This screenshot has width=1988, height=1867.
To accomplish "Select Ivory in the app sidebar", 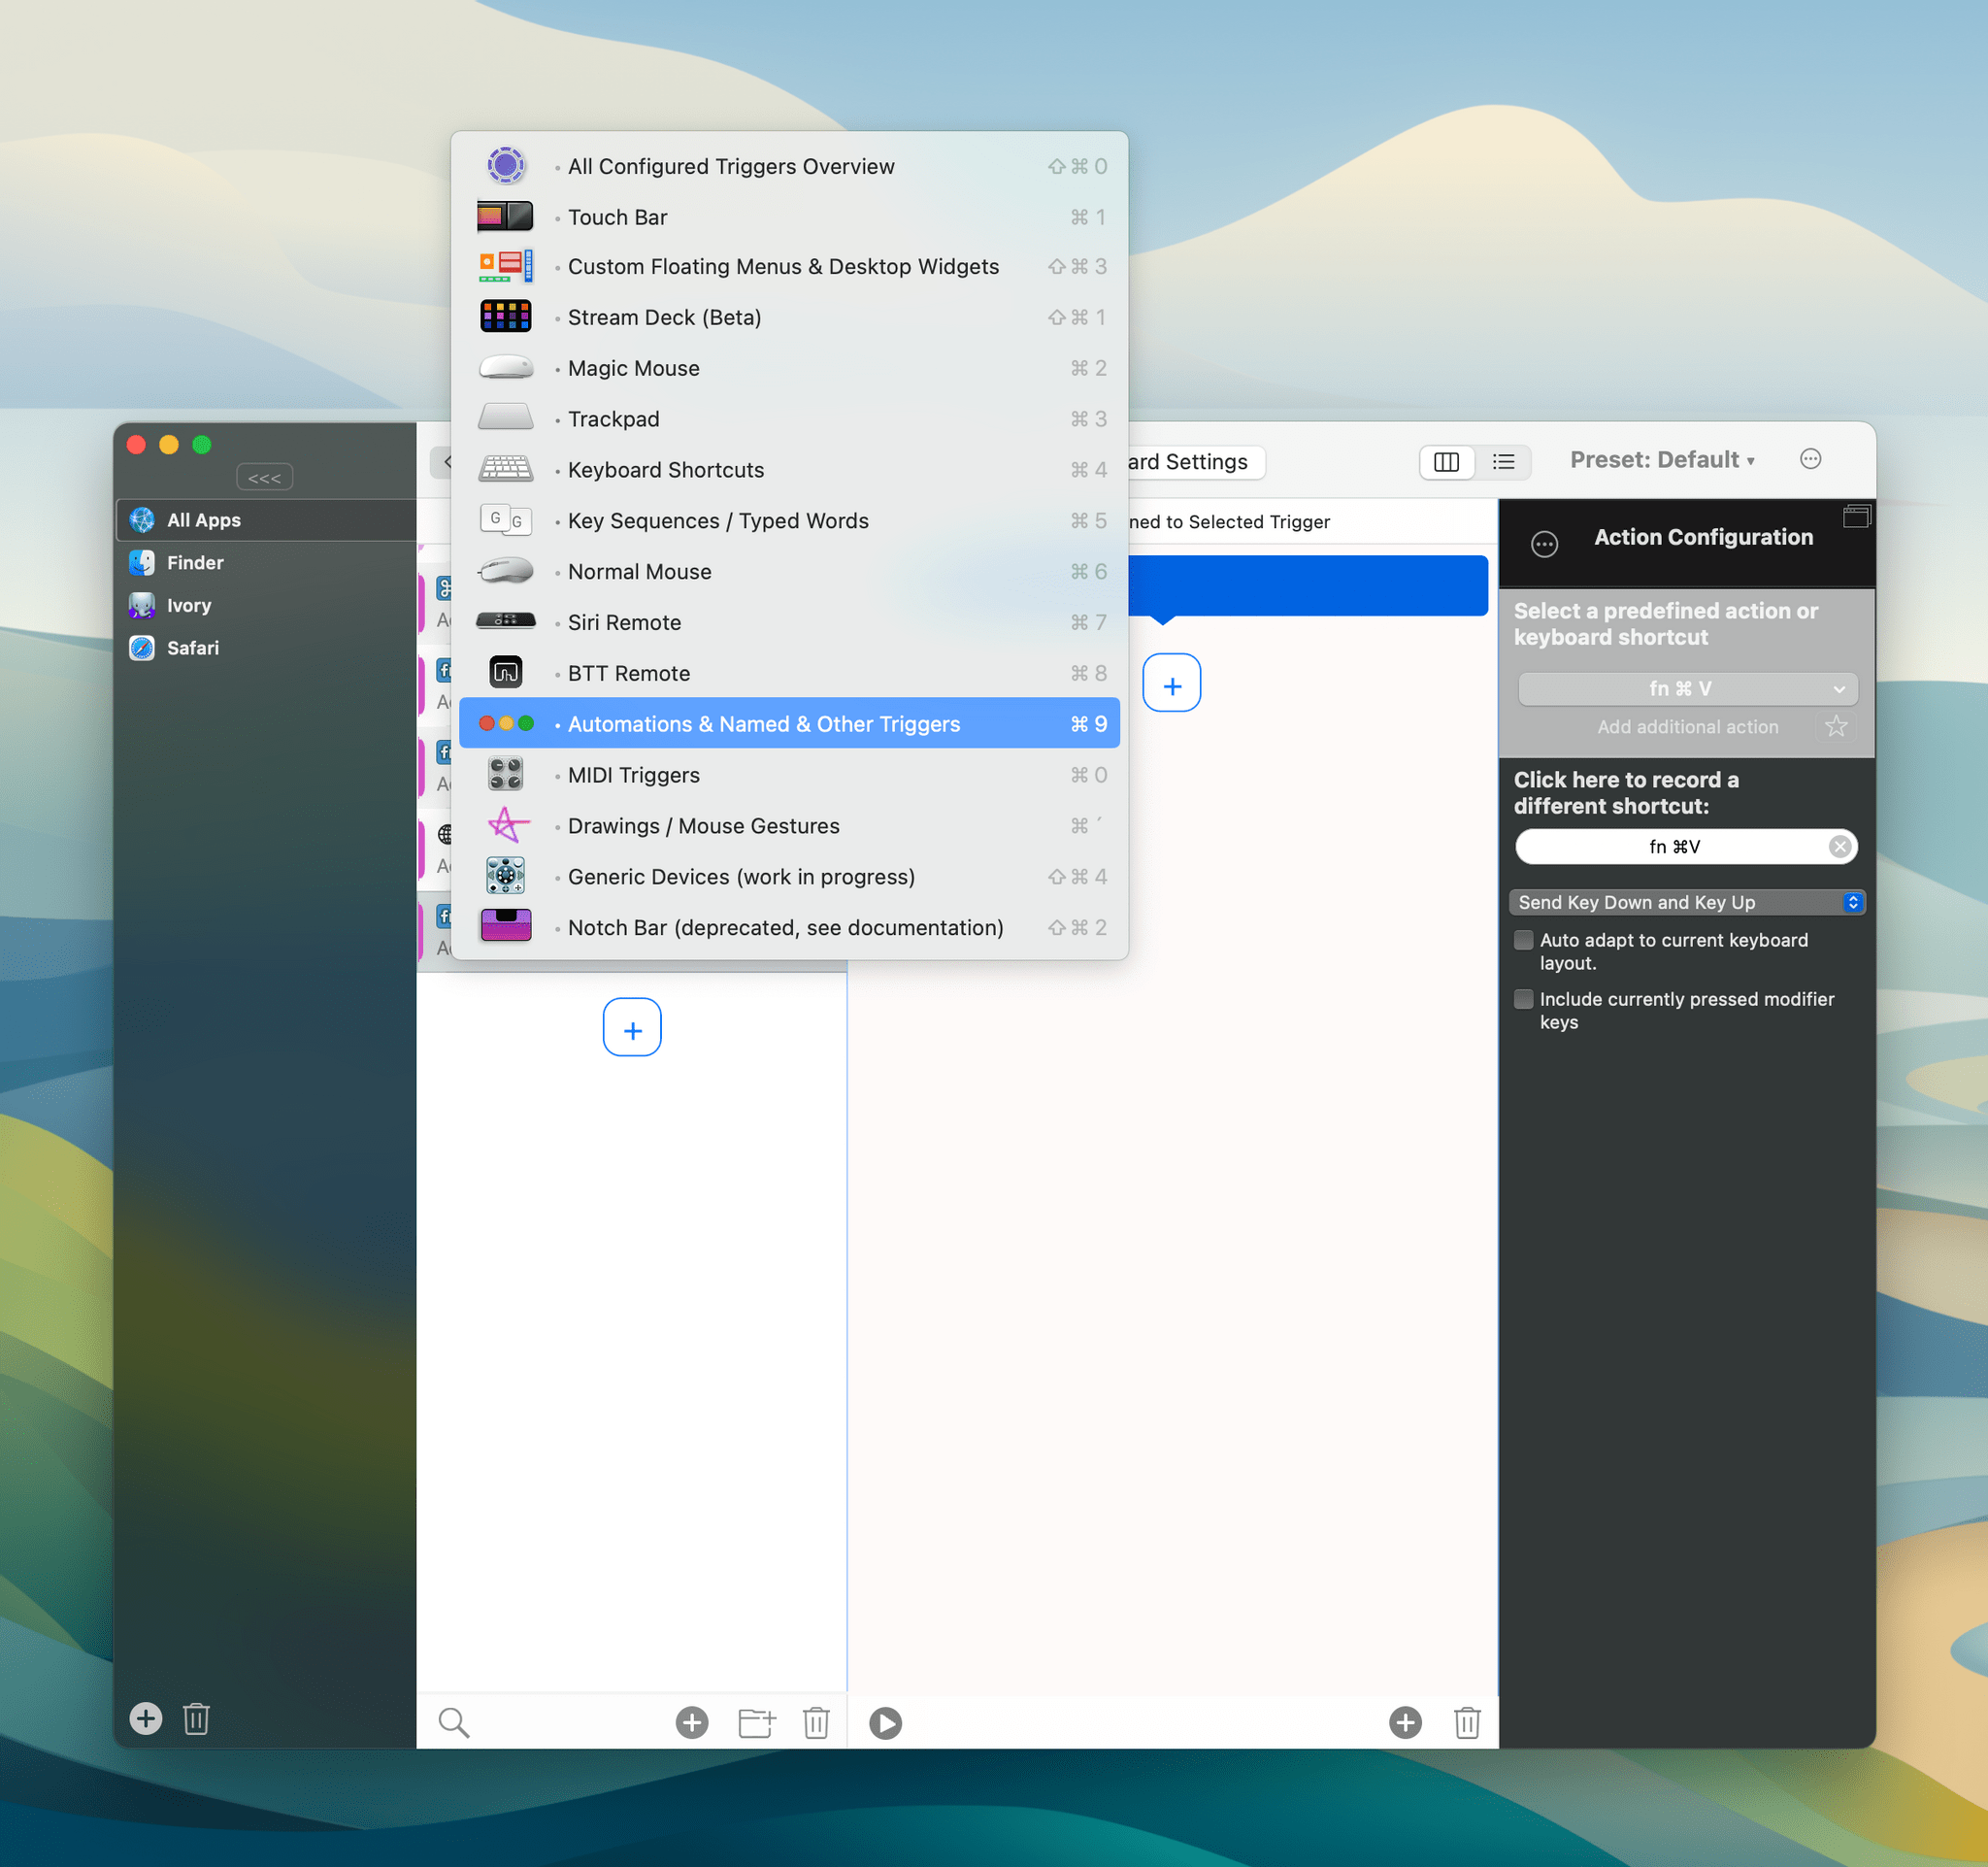I will coord(266,605).
